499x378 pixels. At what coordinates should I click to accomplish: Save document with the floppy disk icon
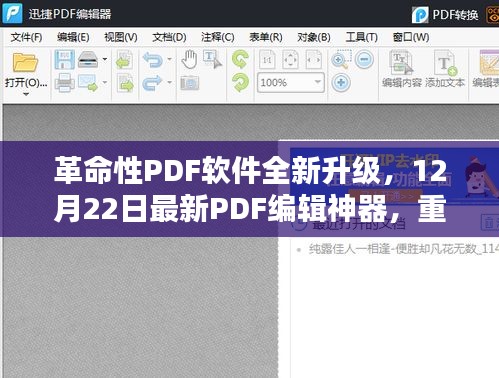pyautogui.click(x=64, y=60)
